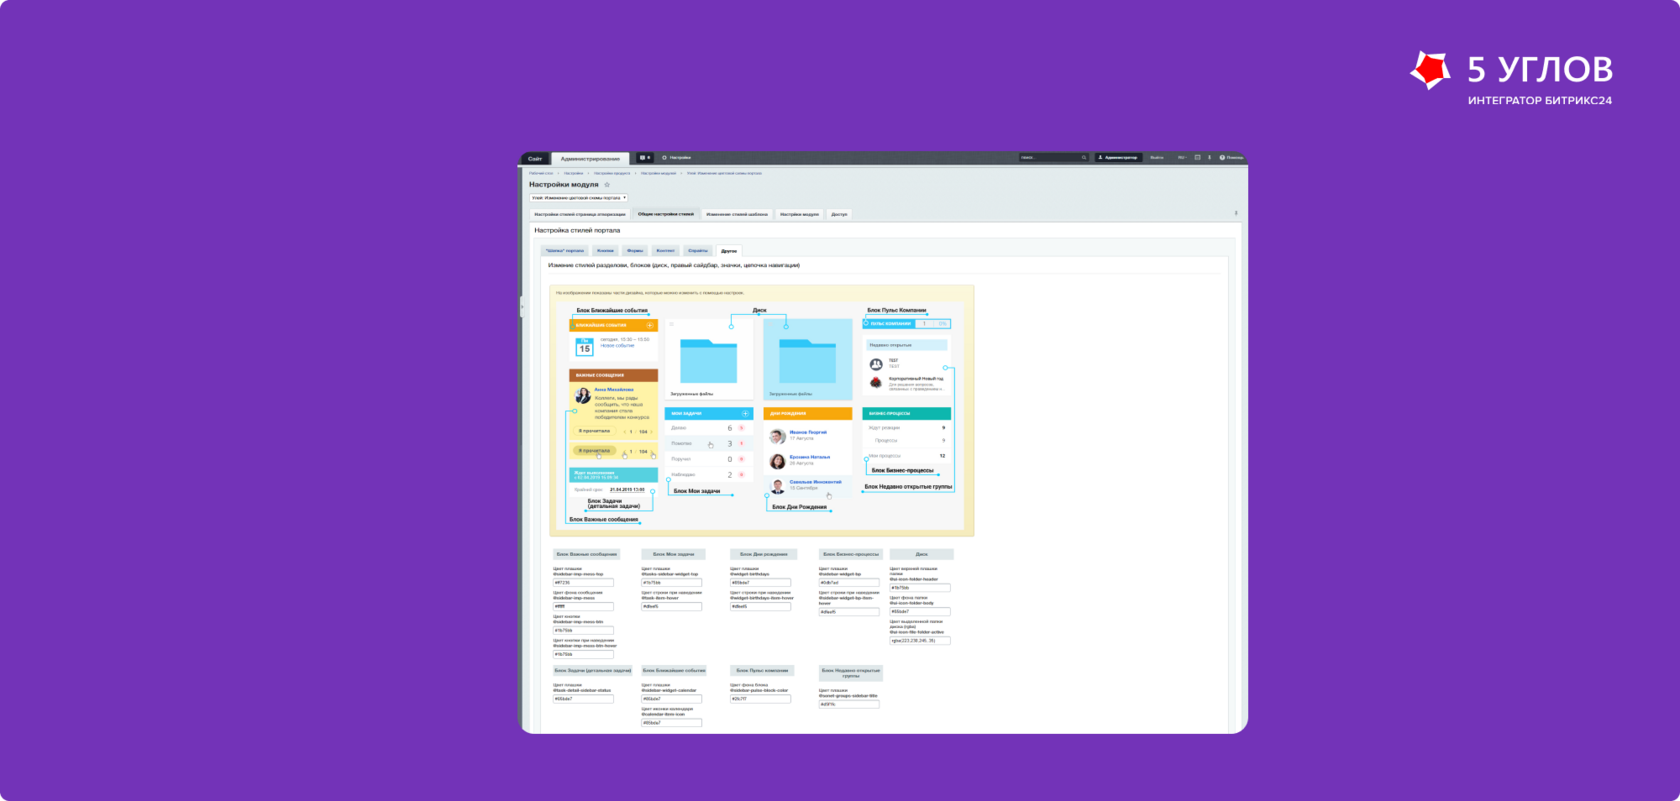
Task: Click the @sidebar-widget-bp-item-hover color field
Action: pos(849,612)
